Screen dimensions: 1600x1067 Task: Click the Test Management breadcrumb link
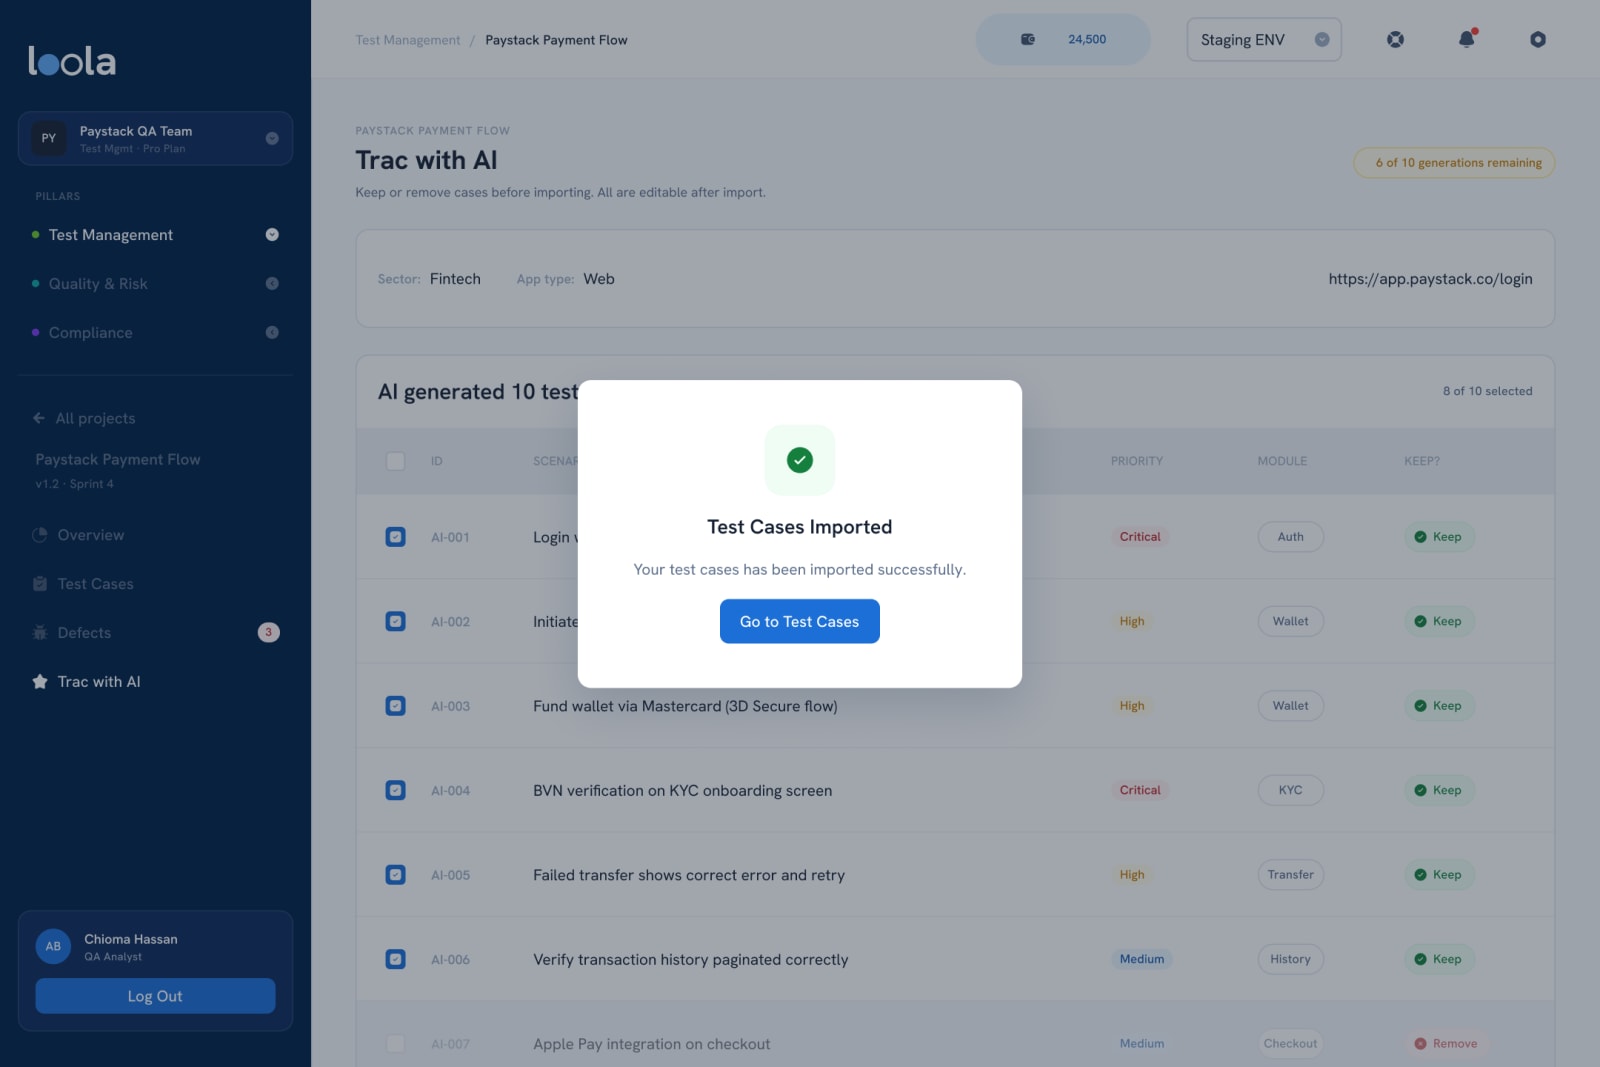[408, 40]
